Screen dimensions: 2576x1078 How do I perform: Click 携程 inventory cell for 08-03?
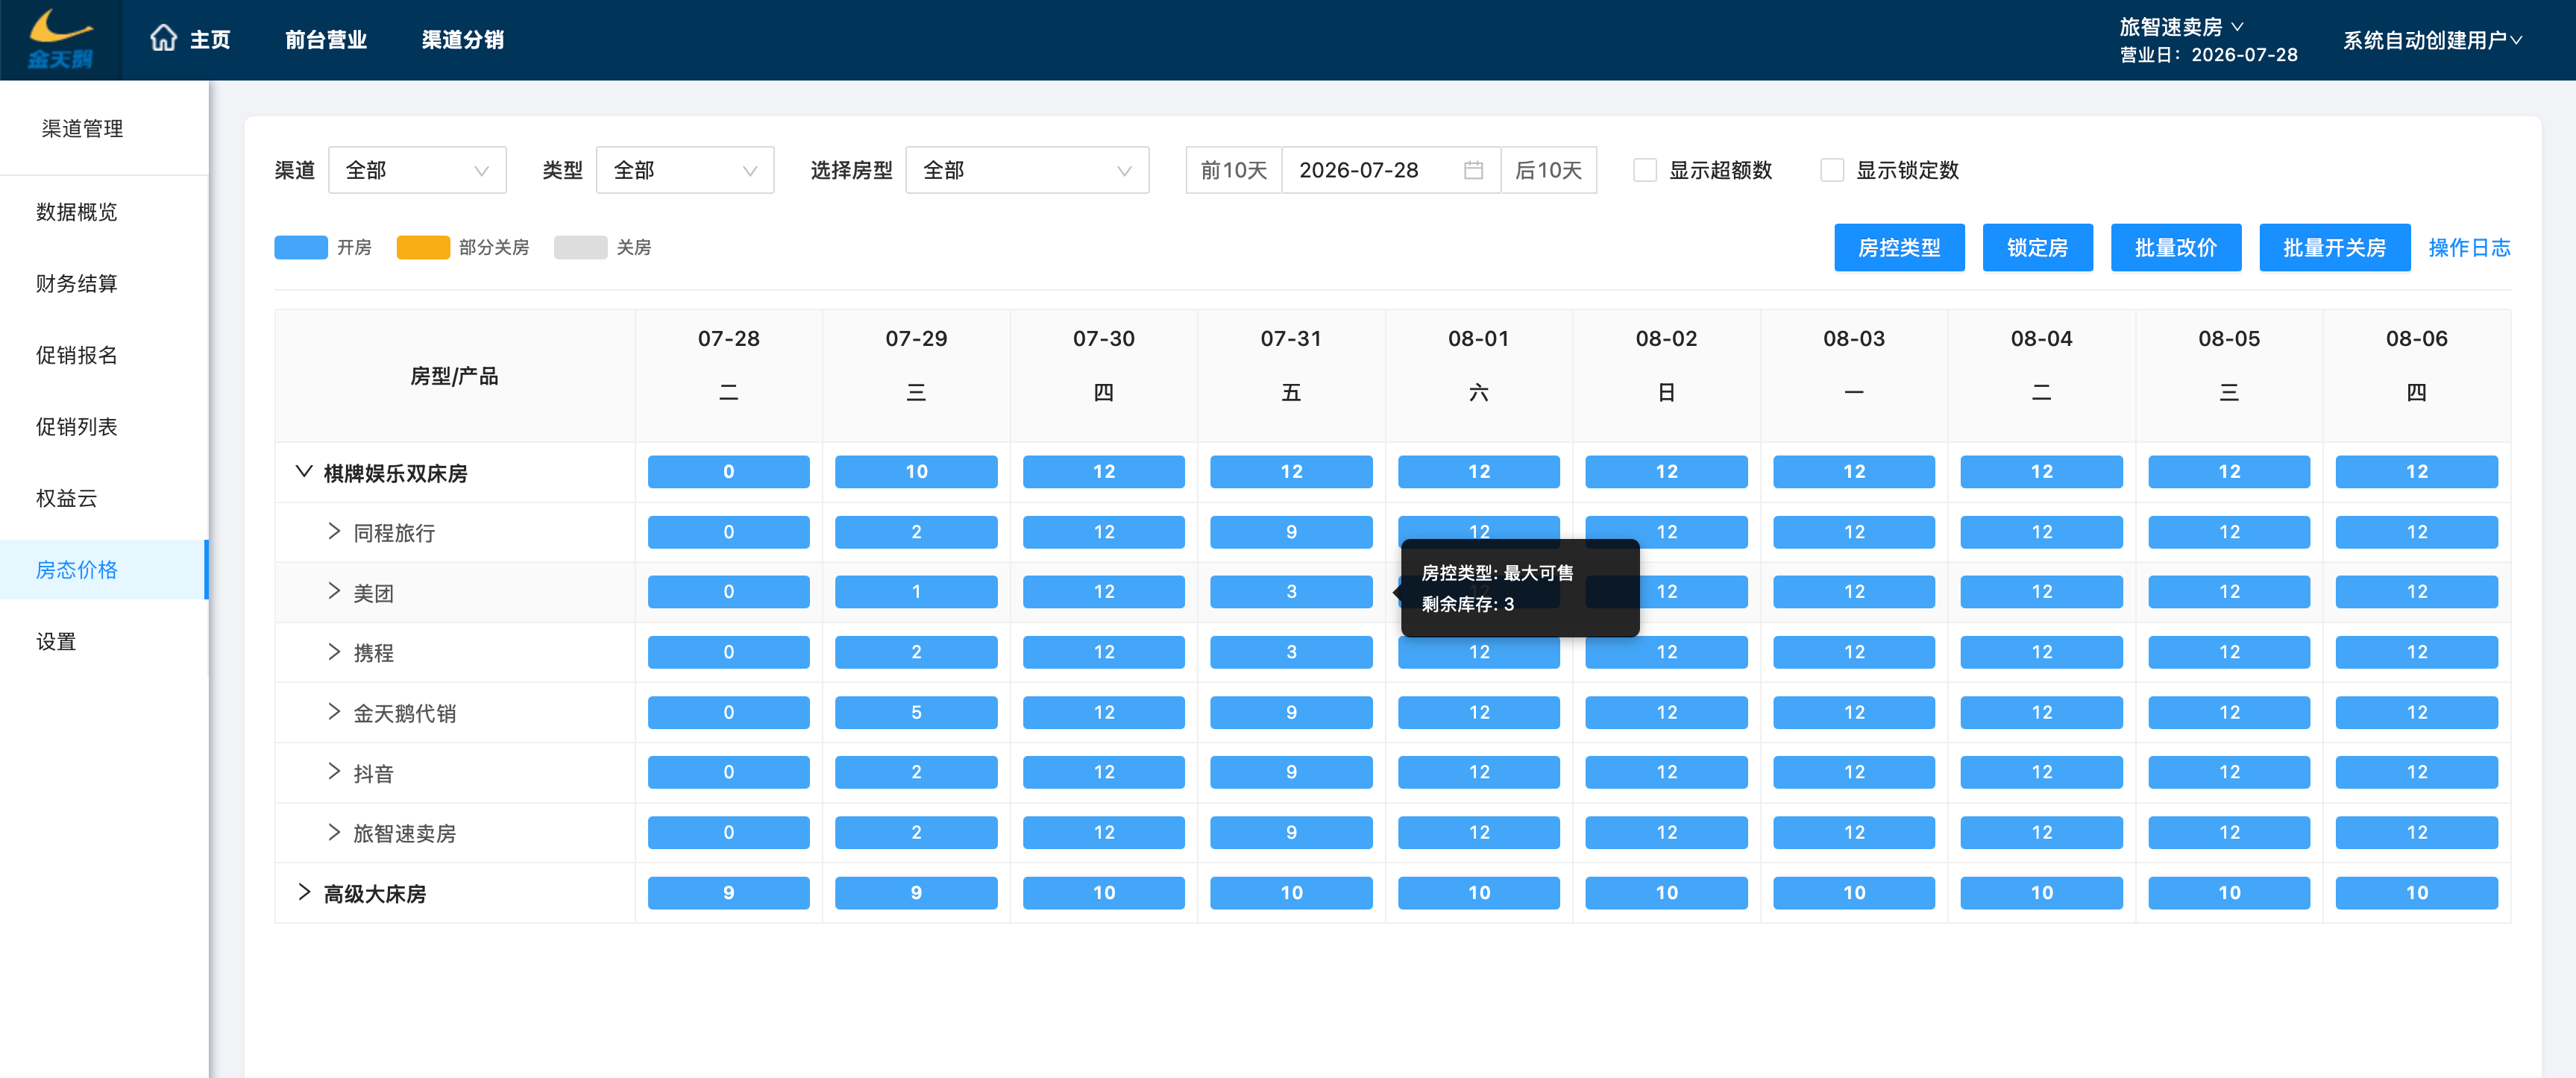click(1854, 652)
